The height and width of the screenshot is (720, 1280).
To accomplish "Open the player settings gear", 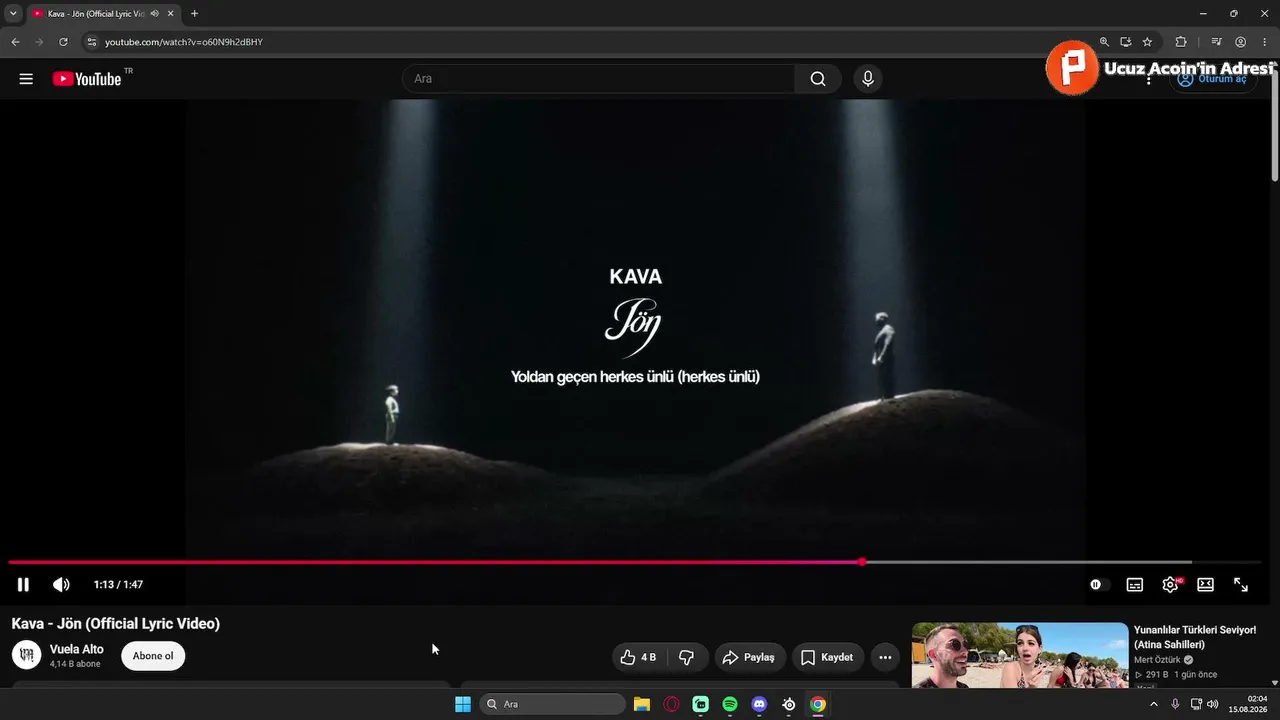I will click(x=1170, y=584).
